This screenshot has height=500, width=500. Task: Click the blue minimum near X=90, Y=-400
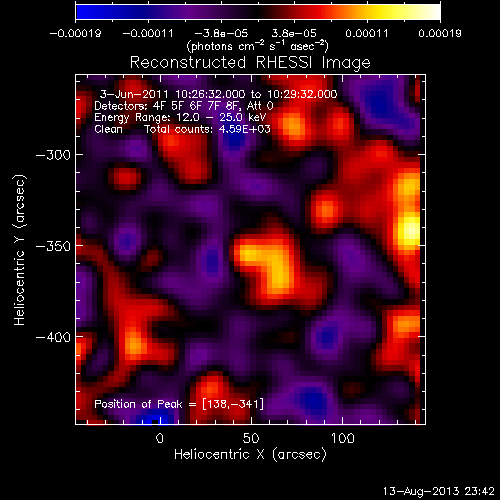327,337
